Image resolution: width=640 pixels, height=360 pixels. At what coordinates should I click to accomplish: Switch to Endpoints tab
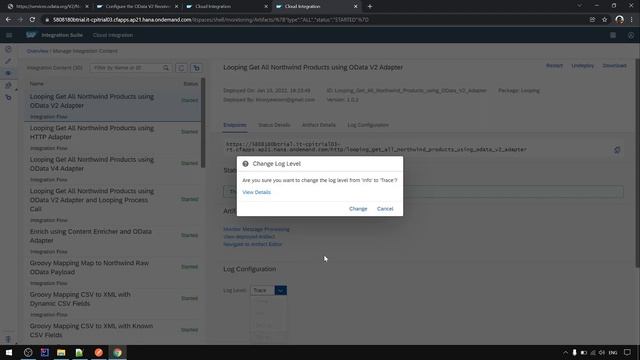[x=235, y=125]
